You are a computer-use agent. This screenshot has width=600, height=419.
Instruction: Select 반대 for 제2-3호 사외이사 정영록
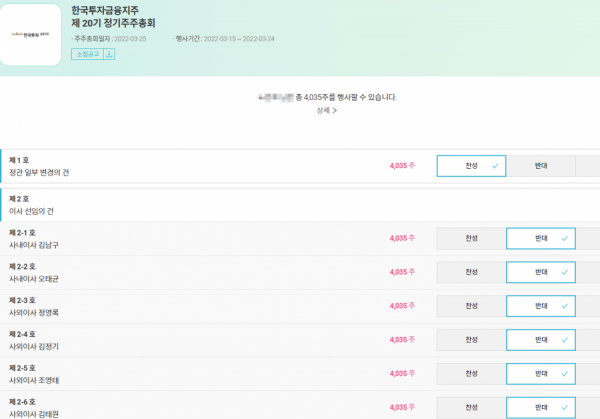pos(541,306)
